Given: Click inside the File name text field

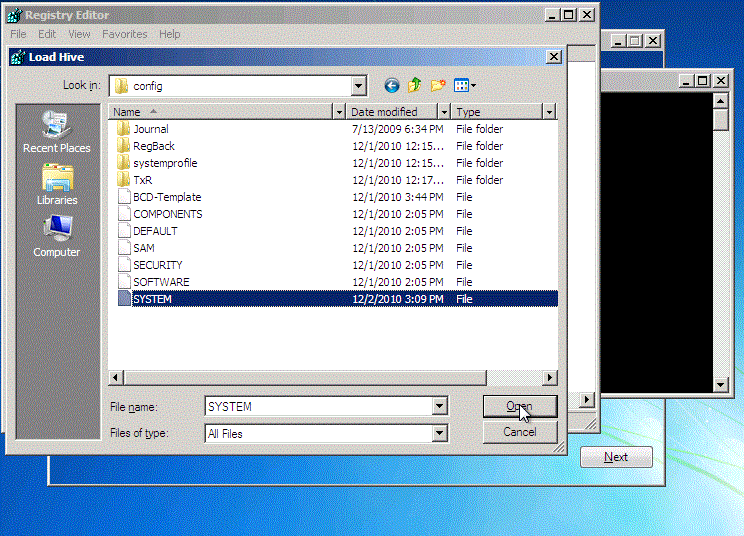Looking at the screenshot, I should [x=319, y=407].
